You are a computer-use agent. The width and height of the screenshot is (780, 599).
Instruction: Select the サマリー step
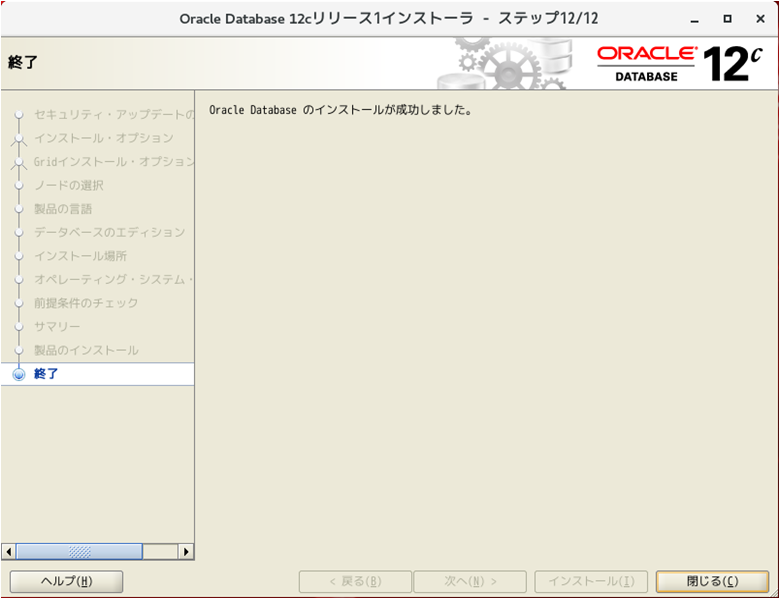[x=57, y=327]
